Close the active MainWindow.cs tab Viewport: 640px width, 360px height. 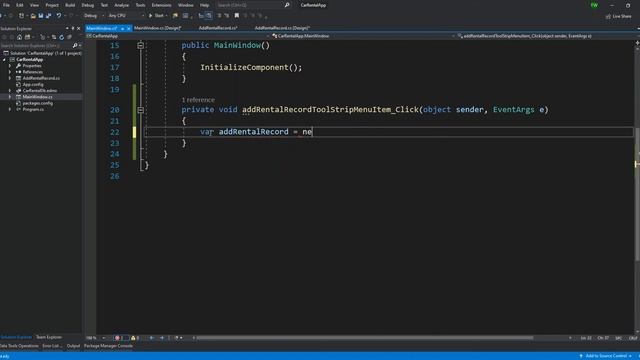(x=129, y=29)
